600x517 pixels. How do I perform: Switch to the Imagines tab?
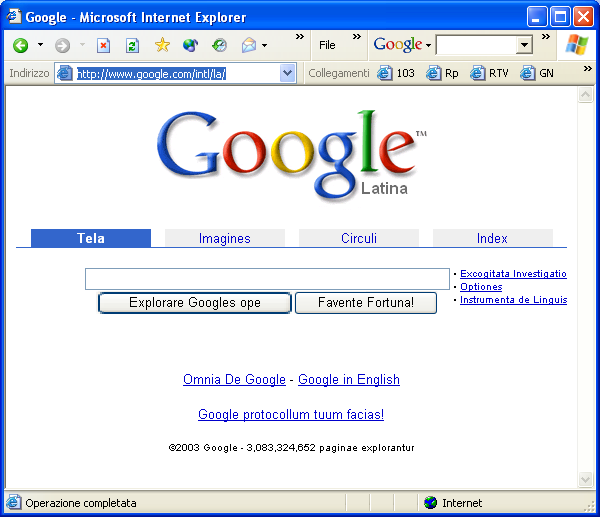[x=225, y=238]
